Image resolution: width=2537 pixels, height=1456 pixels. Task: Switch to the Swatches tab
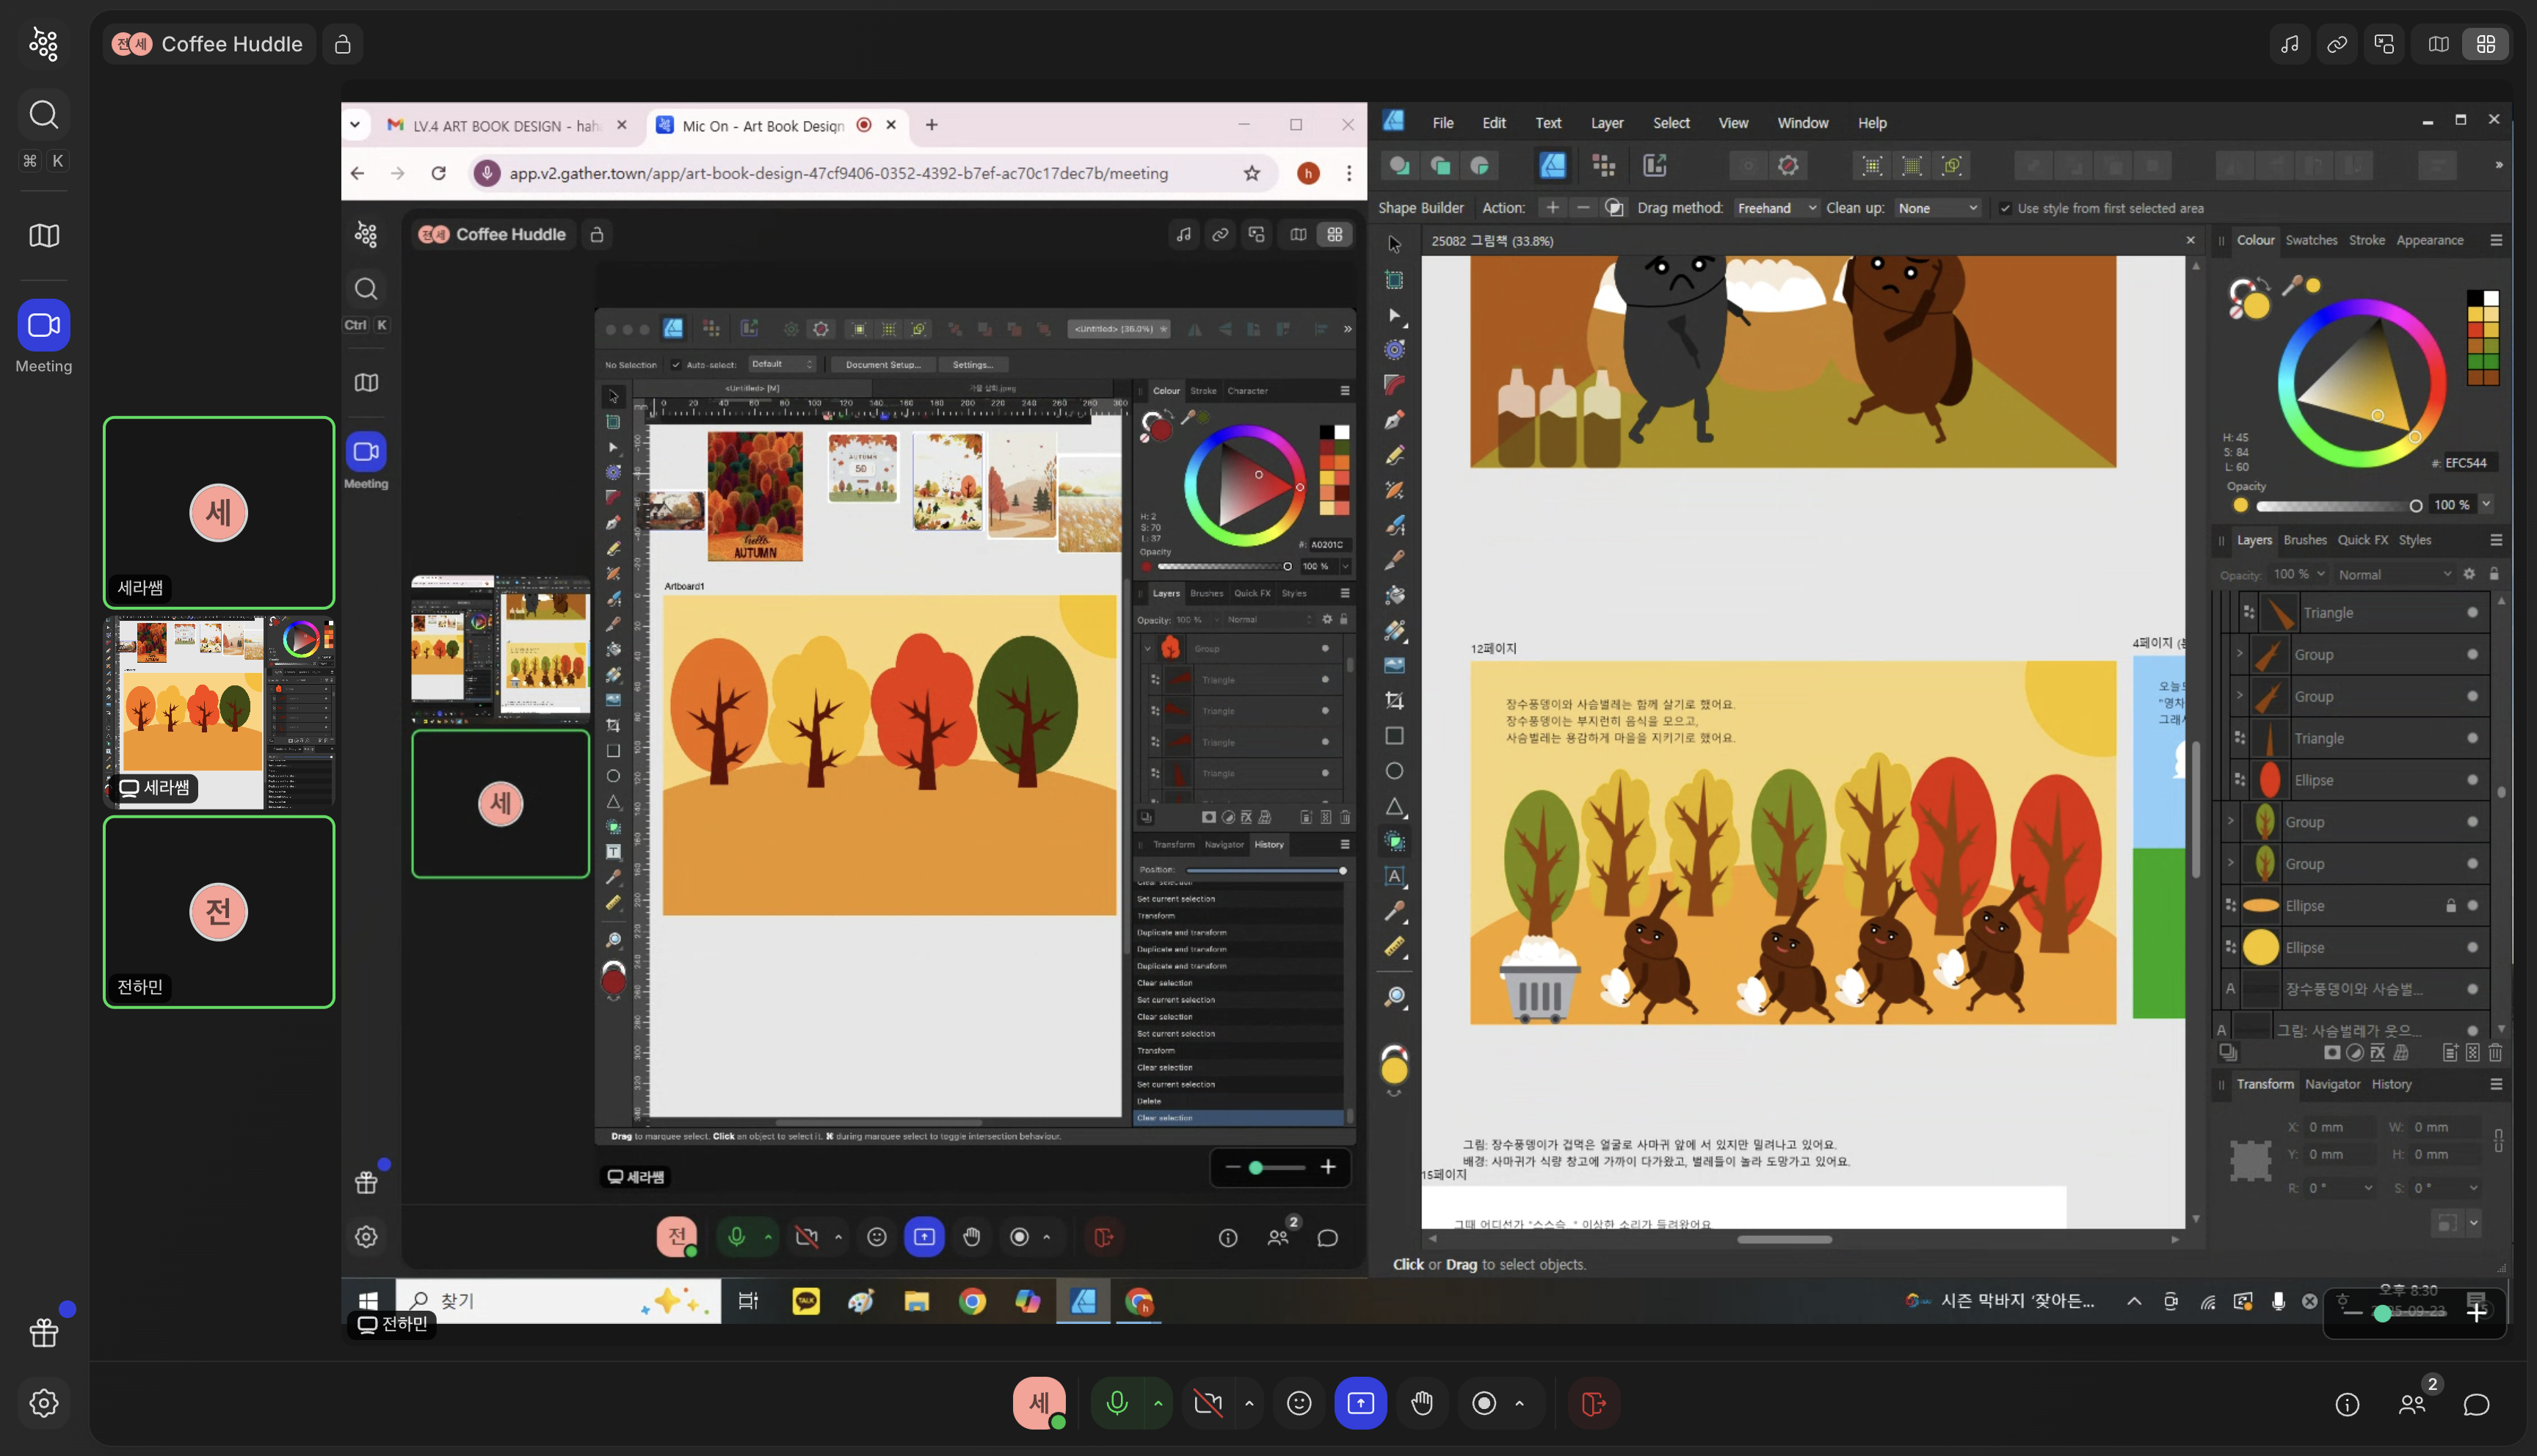click(x=2311, y=240)
